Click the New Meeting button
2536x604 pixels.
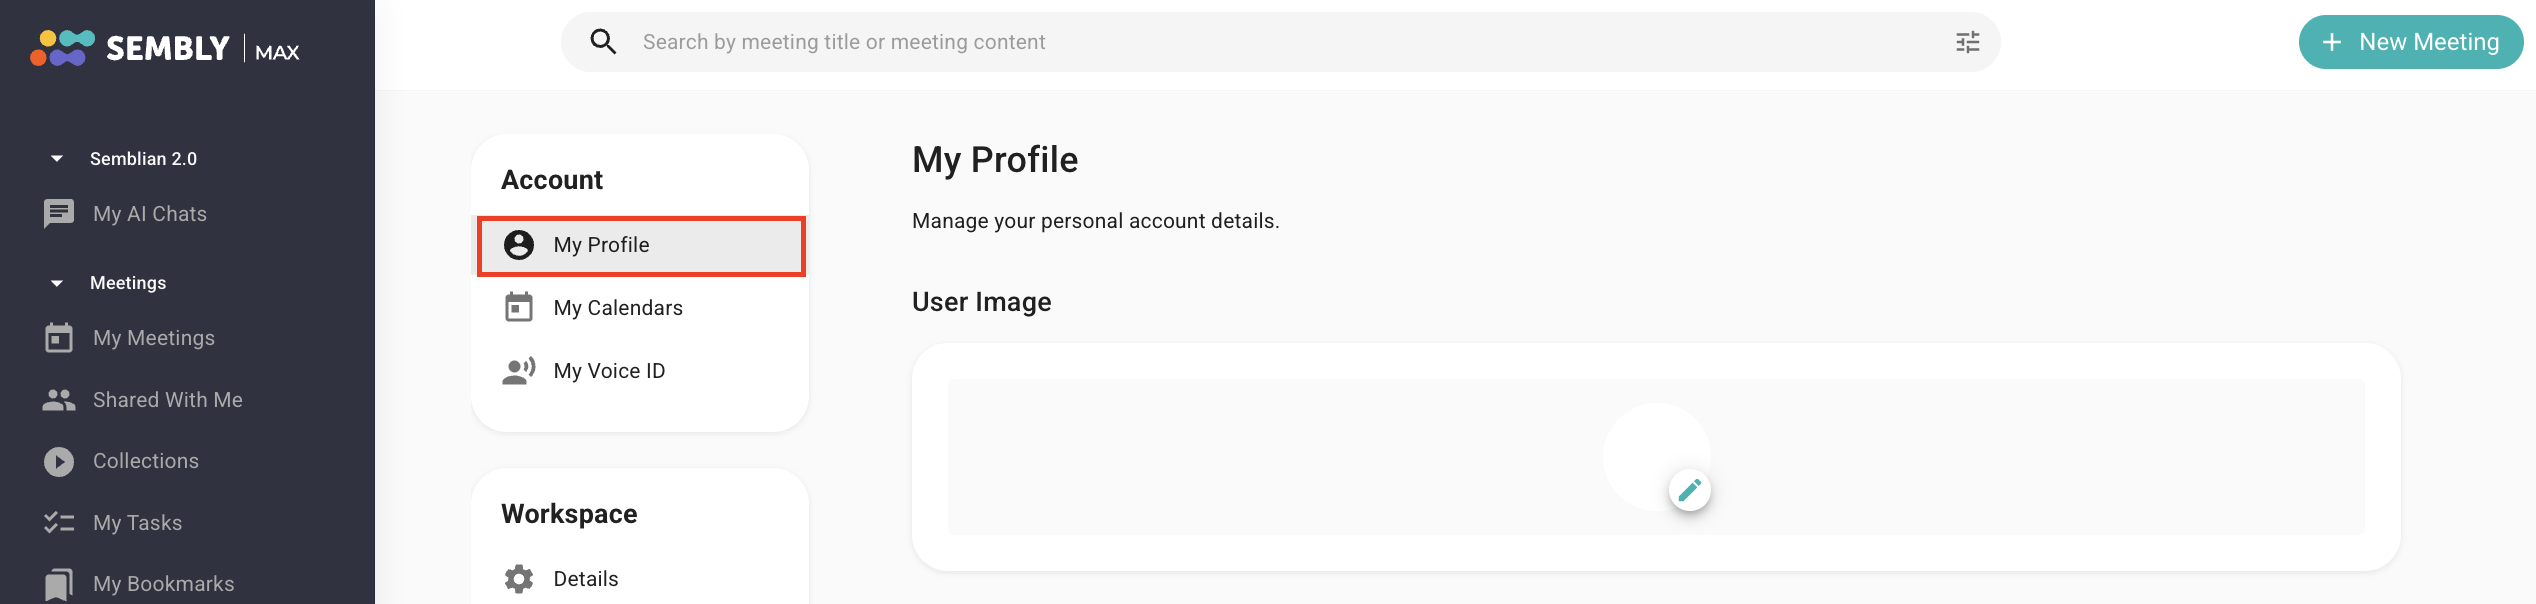[2411, 42]
